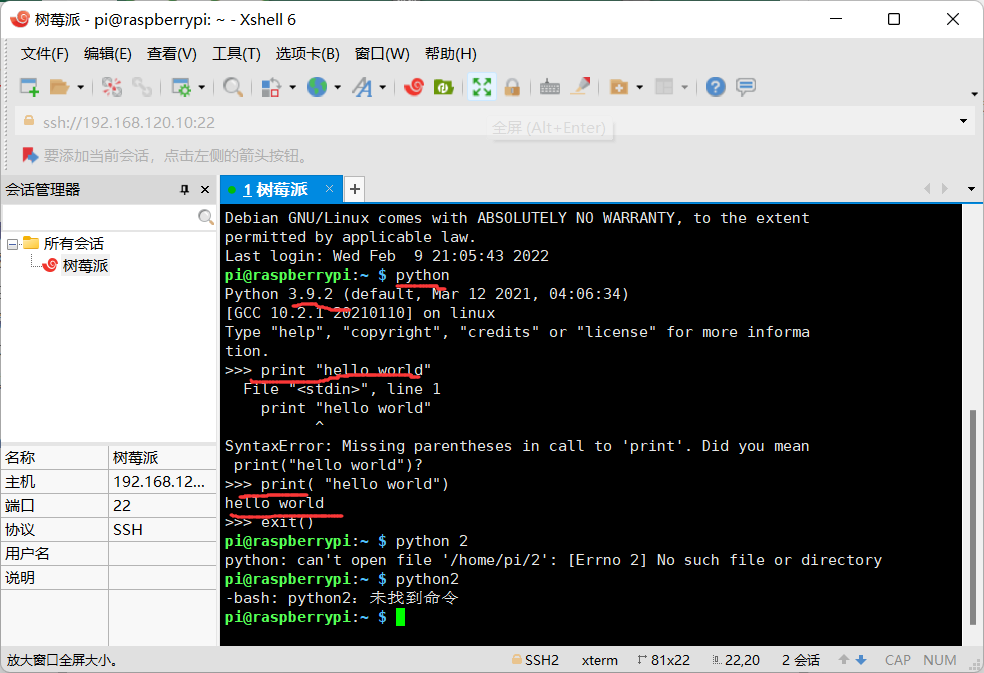Screen dimensions: 984x673
Task: Click the terminal vertical scrollbar
Action: pyautogui.click(x=973, y=517)
